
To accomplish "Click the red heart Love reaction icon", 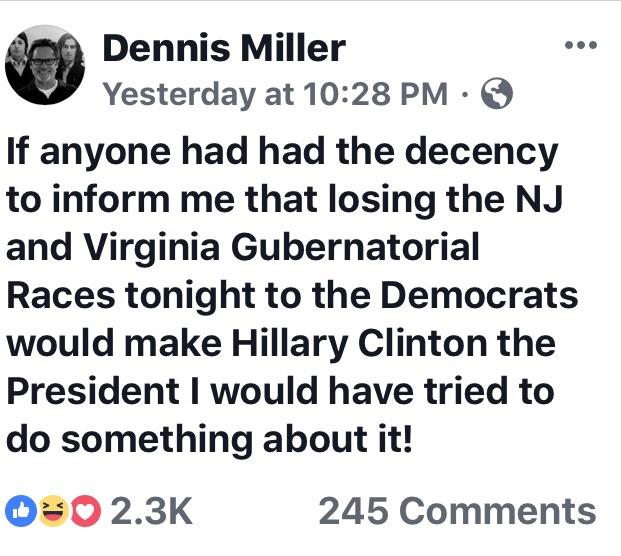I will point(85,510).
